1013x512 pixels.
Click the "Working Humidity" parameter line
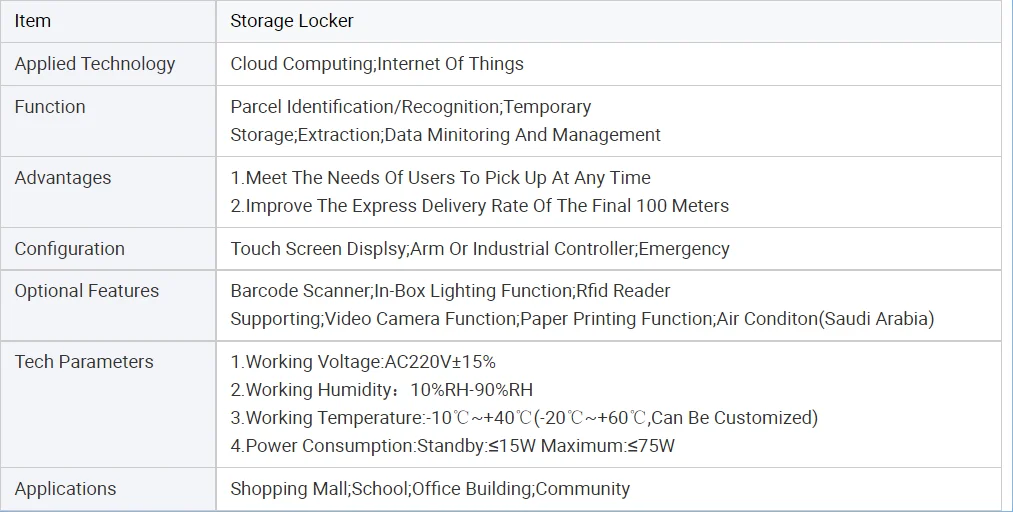point(381,390)
